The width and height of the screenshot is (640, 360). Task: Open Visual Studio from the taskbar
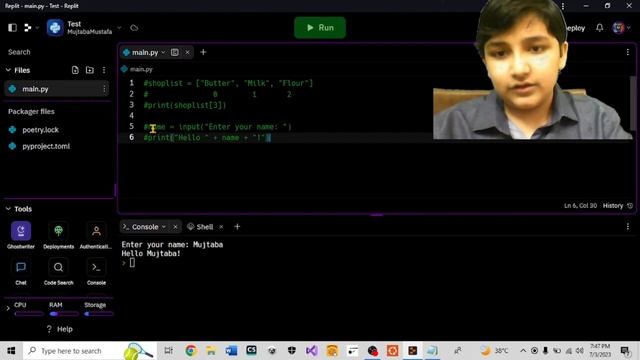coord(311,351)
